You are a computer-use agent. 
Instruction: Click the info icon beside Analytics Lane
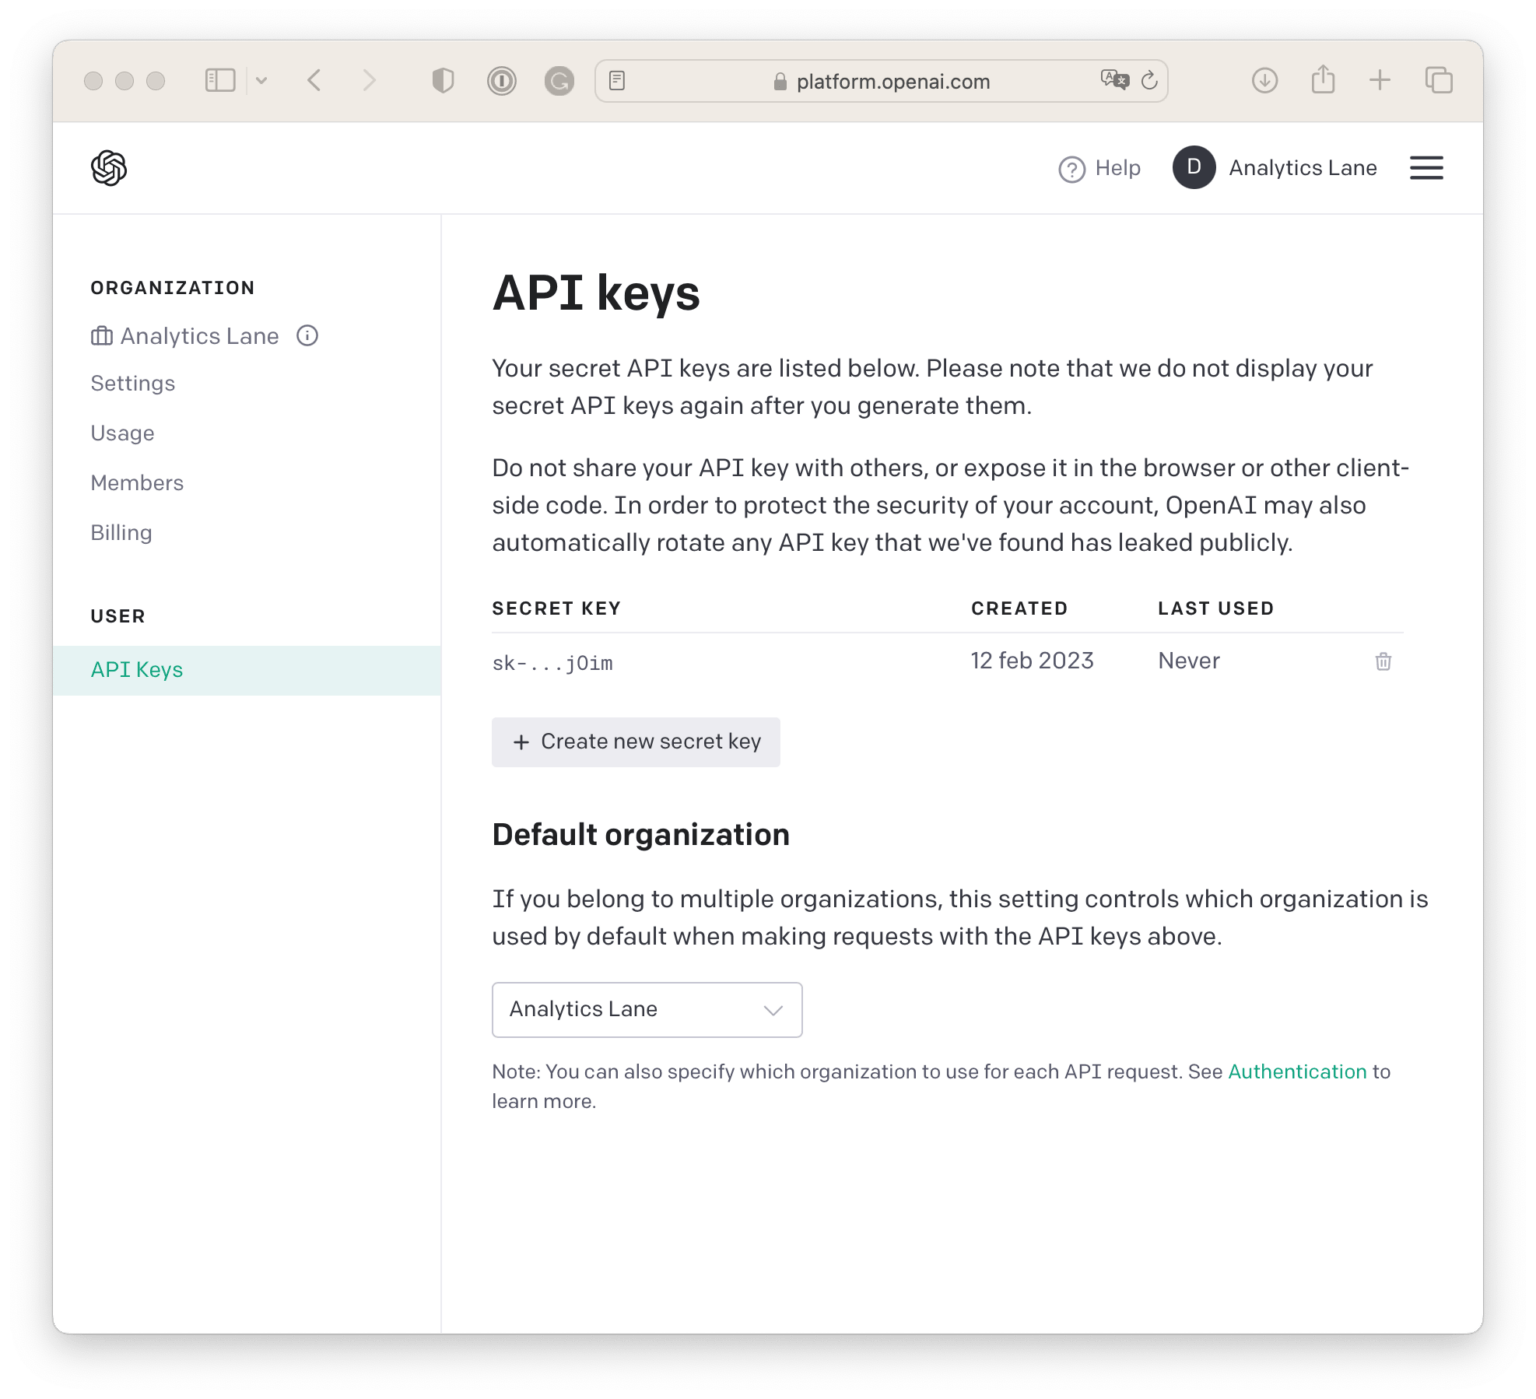(307, 336)
